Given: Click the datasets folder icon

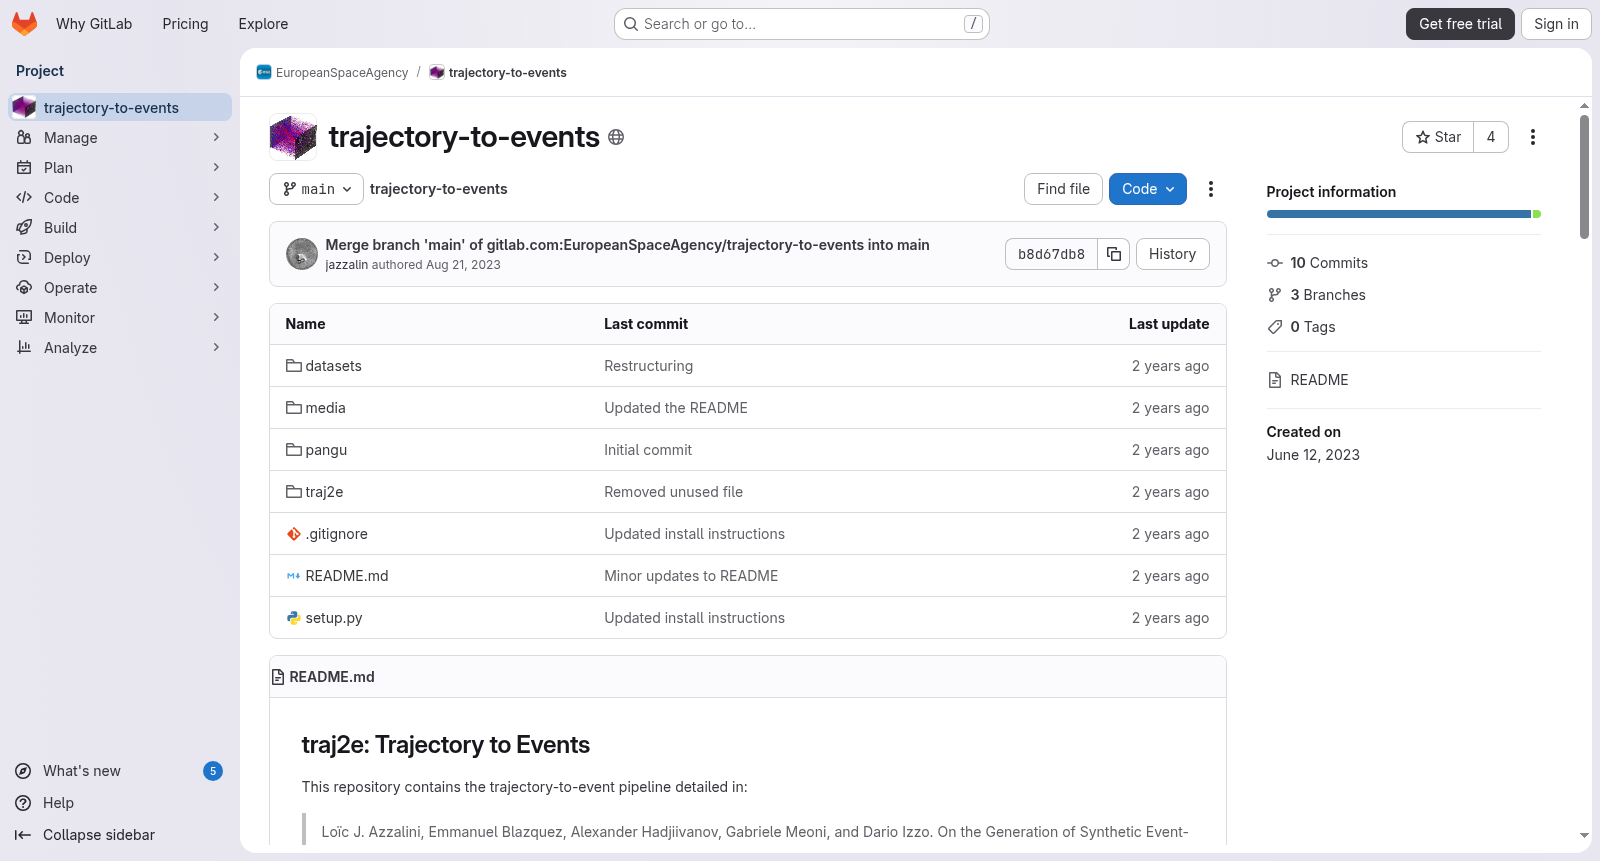Looking at the screenshot, I should 294,366.
